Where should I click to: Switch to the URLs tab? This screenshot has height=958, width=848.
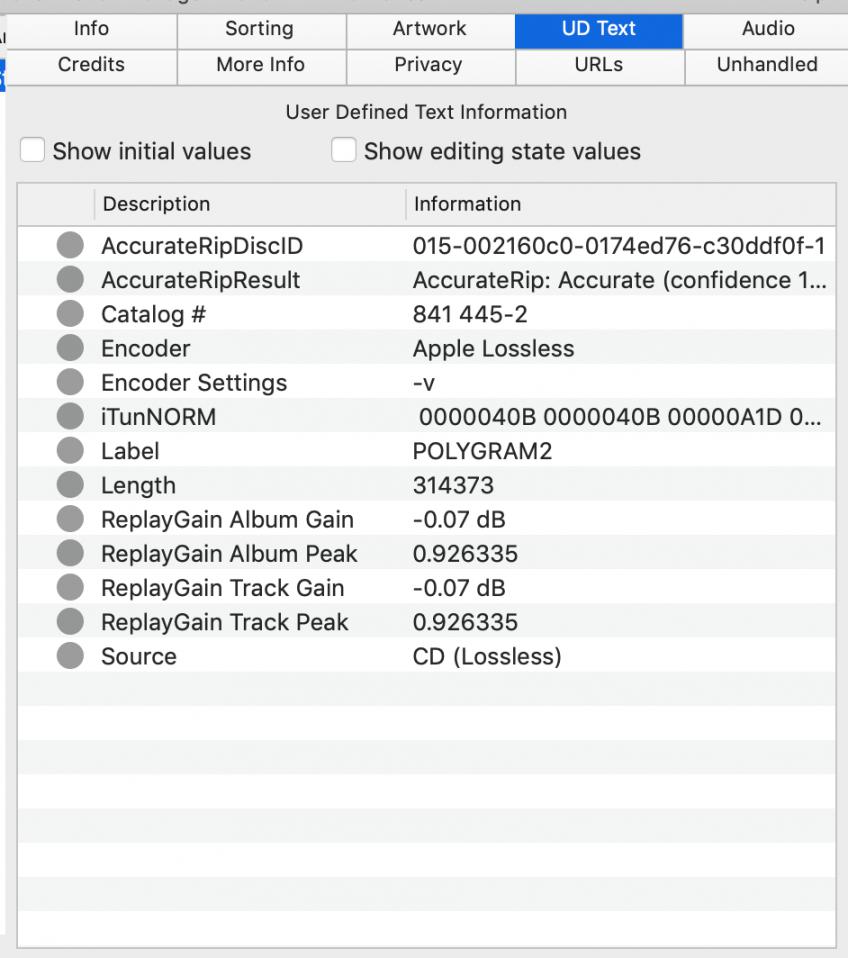click(599, 65)
